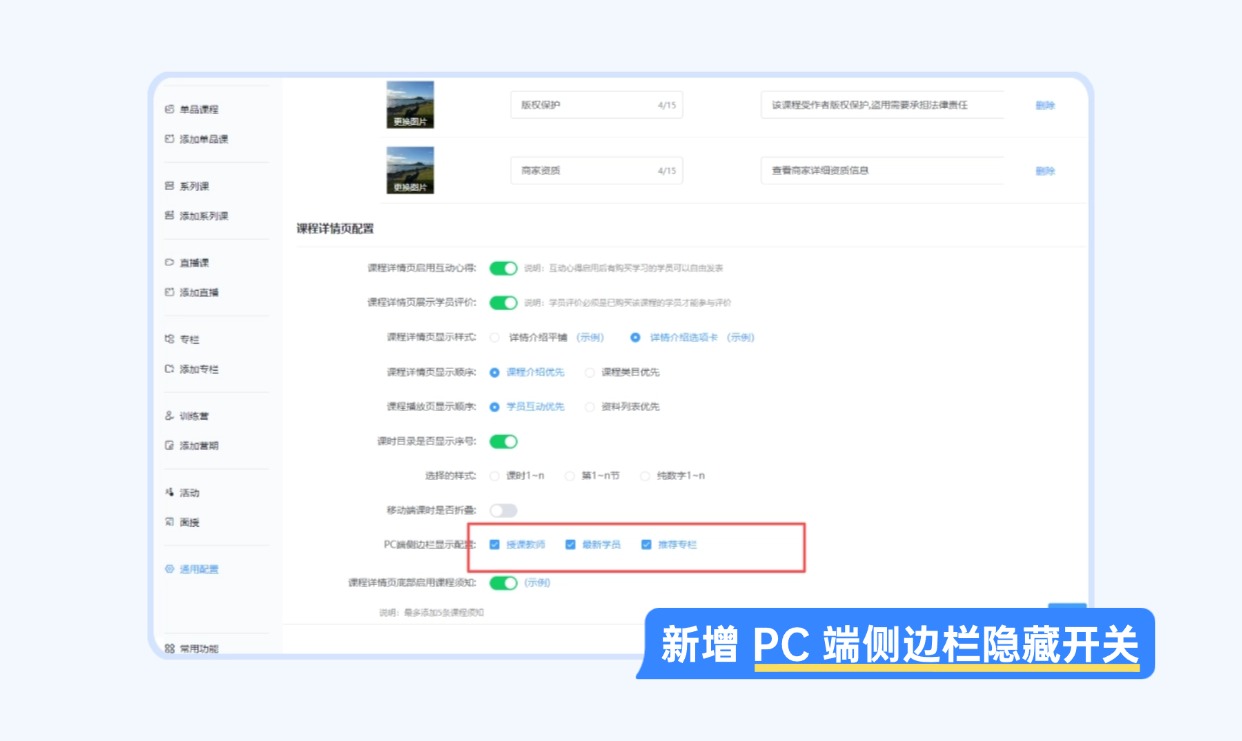The width and height of the screenshot is (1242, 741).
Task: Select 课程类目优先 radio option
Action: 589,372
